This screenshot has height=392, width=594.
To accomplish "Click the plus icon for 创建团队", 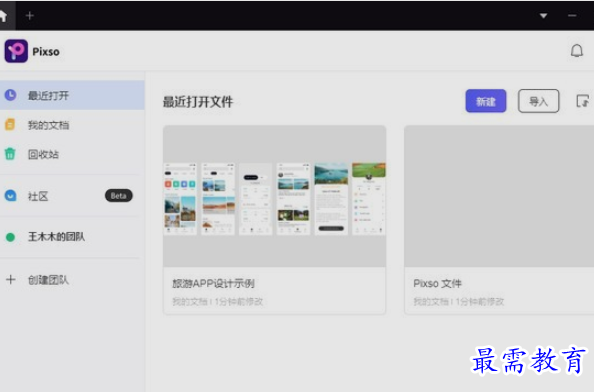I will 11,280.
